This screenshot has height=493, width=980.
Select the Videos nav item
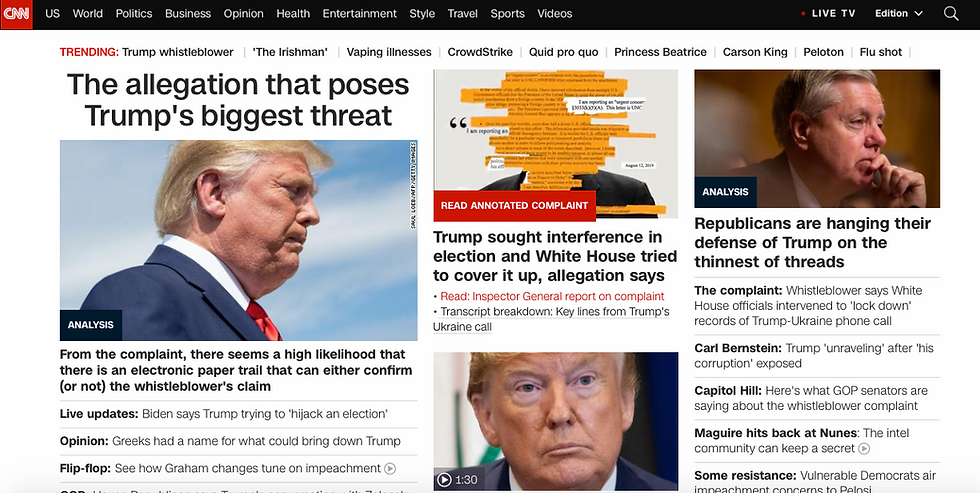tap(554, 14)
